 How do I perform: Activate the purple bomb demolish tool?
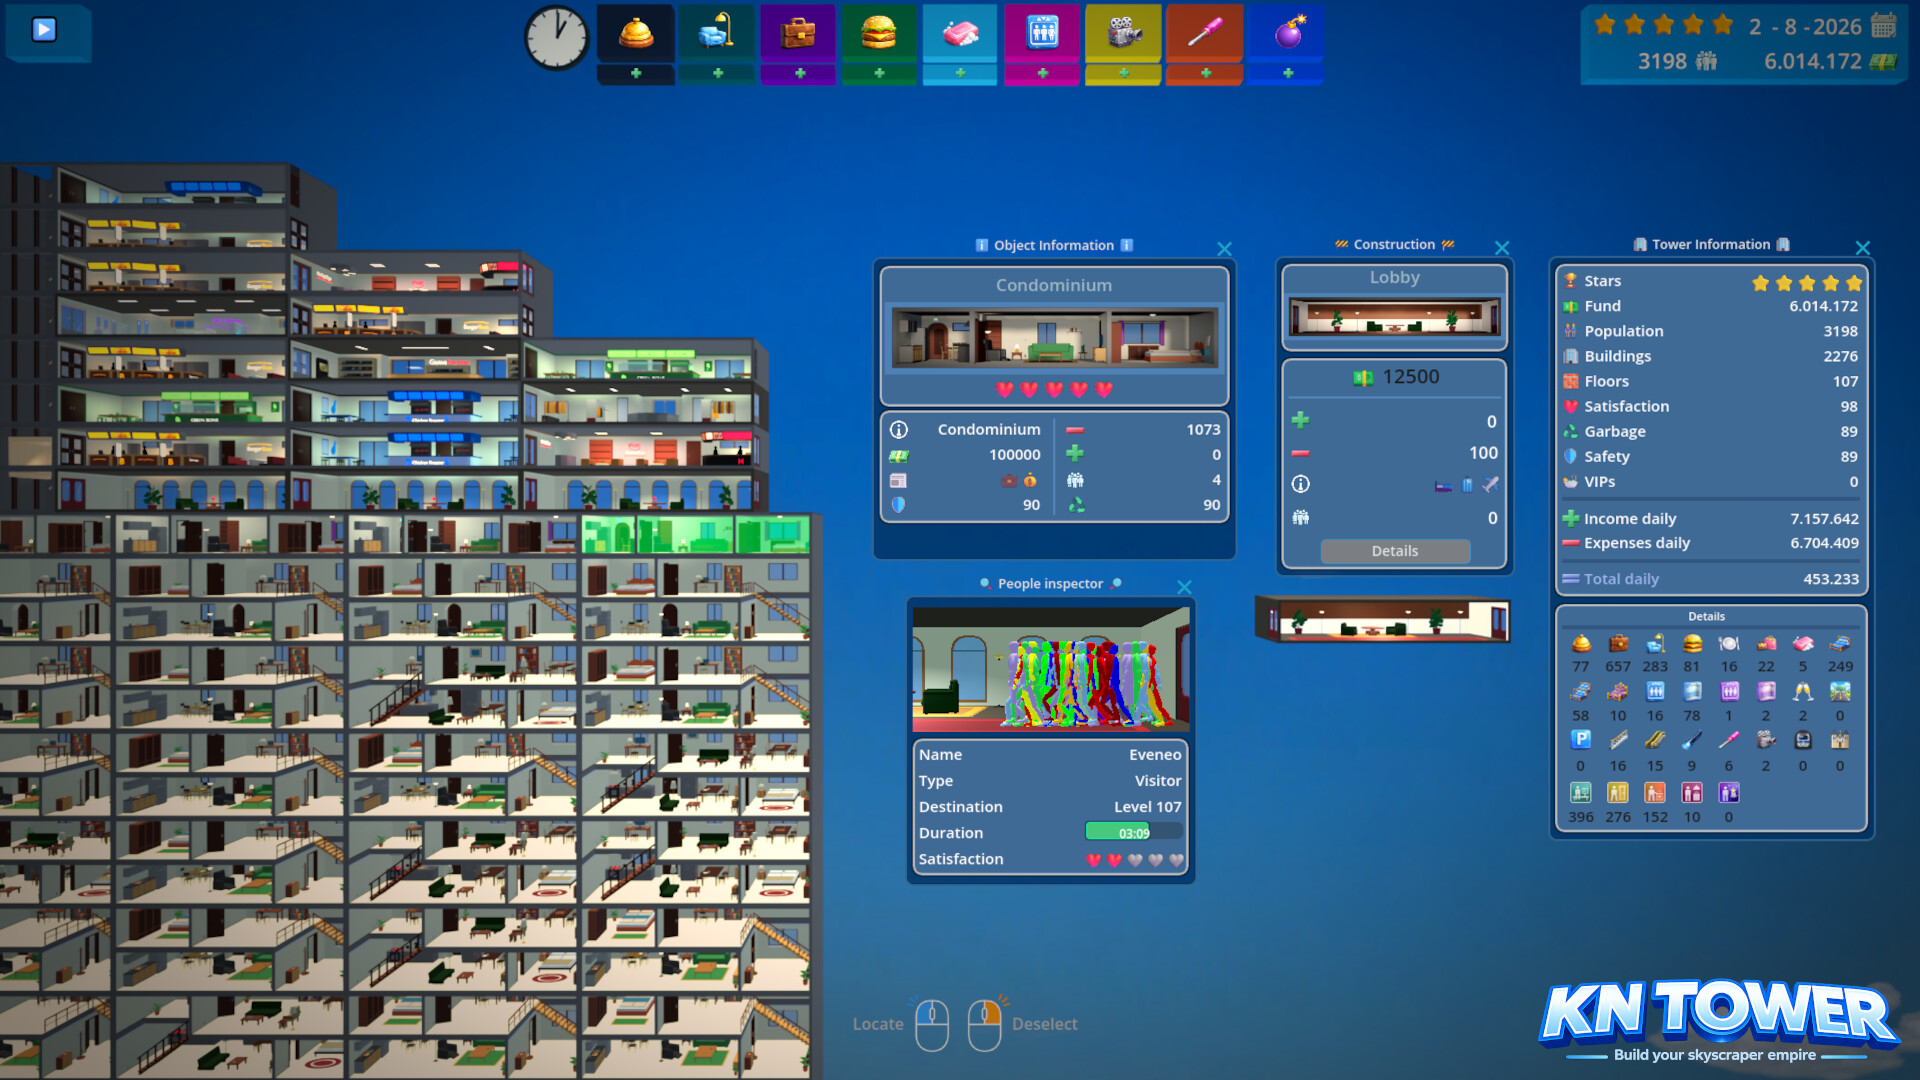tap(1287, 33)
